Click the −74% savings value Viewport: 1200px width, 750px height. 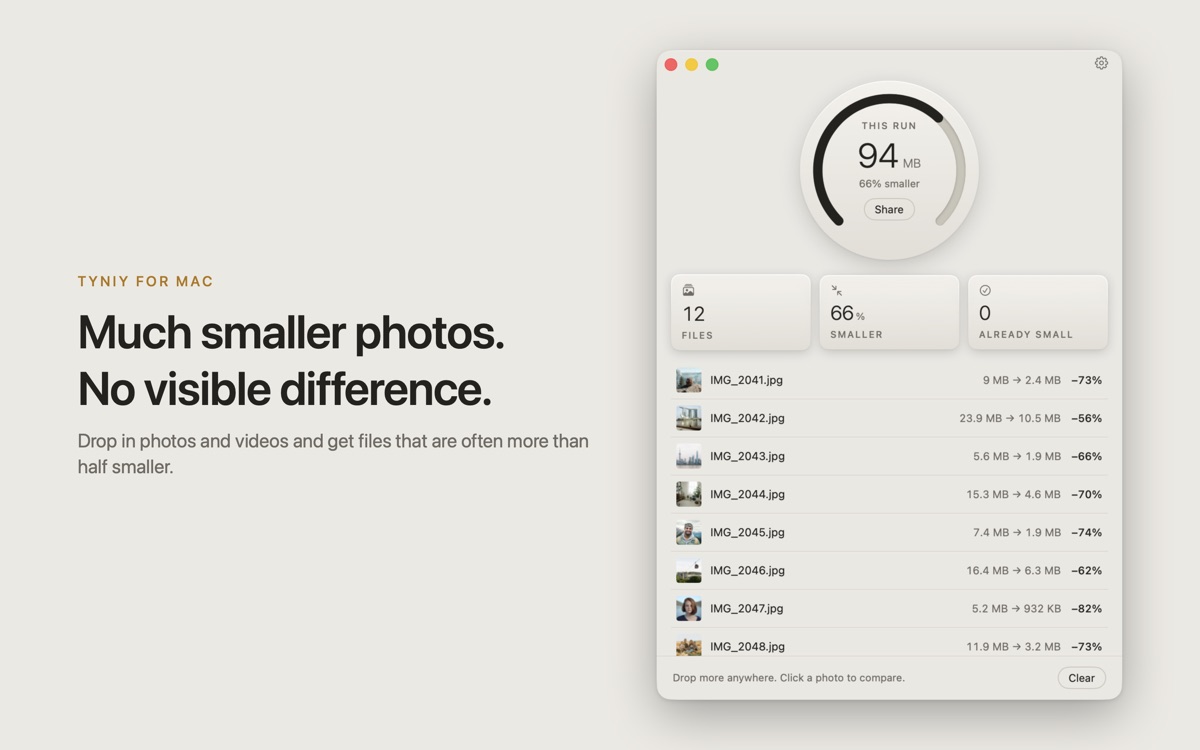pyautogui.click(x=1087, y=532)
